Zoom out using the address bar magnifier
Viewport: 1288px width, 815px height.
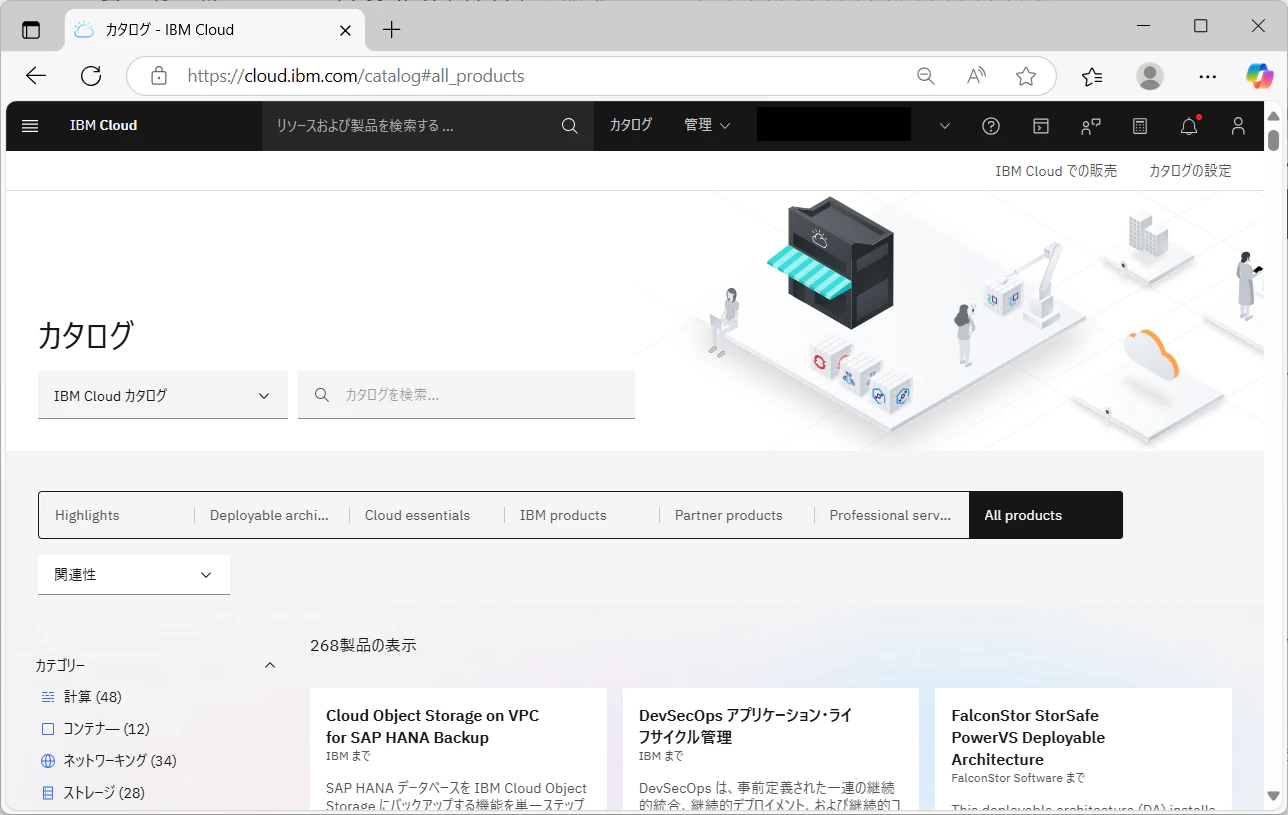[926, 76]
